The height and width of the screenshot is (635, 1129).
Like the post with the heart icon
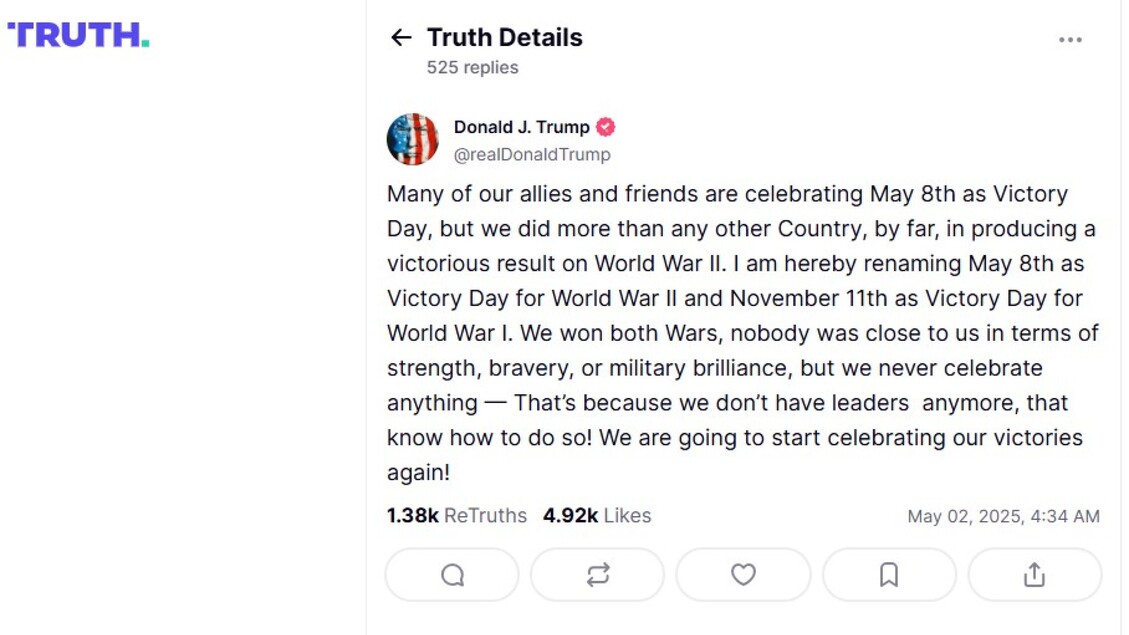click(743, 575)
